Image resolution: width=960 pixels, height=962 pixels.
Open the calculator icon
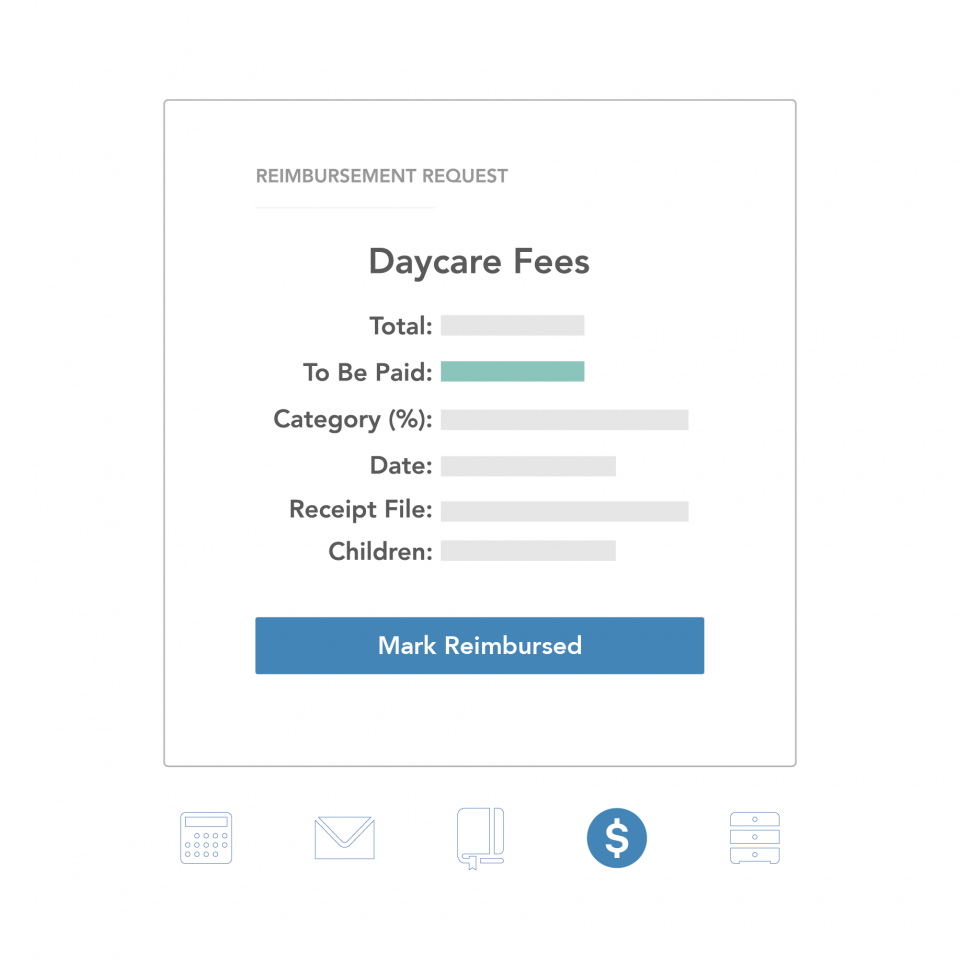pyautogui.click(x=206, y=838)
